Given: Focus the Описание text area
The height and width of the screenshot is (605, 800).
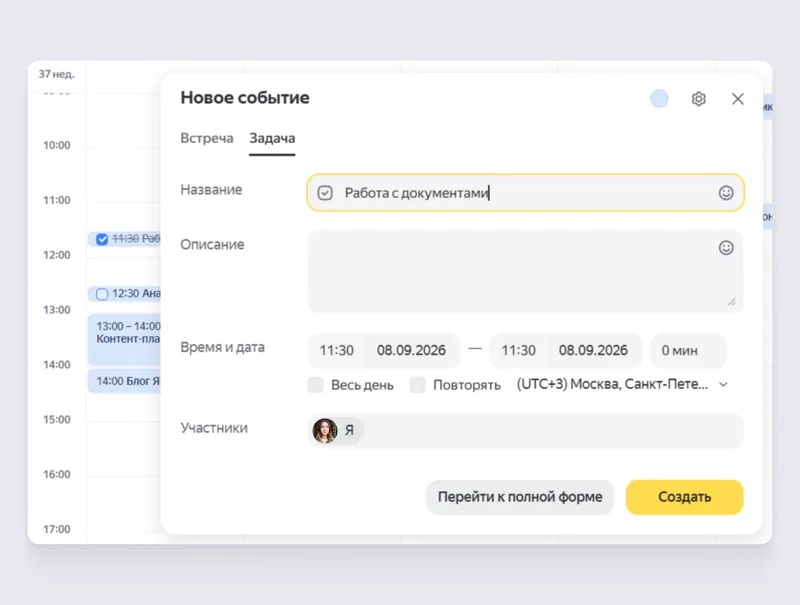Looking at the screenshot, I should pos(526,271).
